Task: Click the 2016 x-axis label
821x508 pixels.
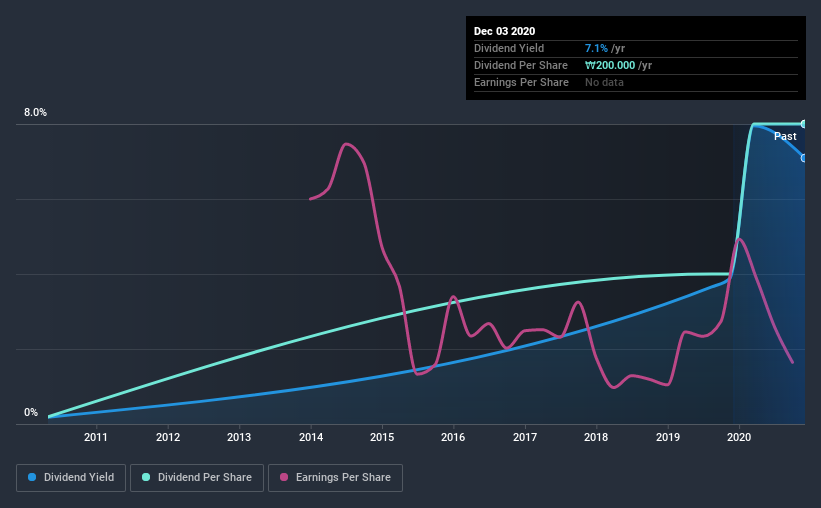Action: click(x=453, y=437)
